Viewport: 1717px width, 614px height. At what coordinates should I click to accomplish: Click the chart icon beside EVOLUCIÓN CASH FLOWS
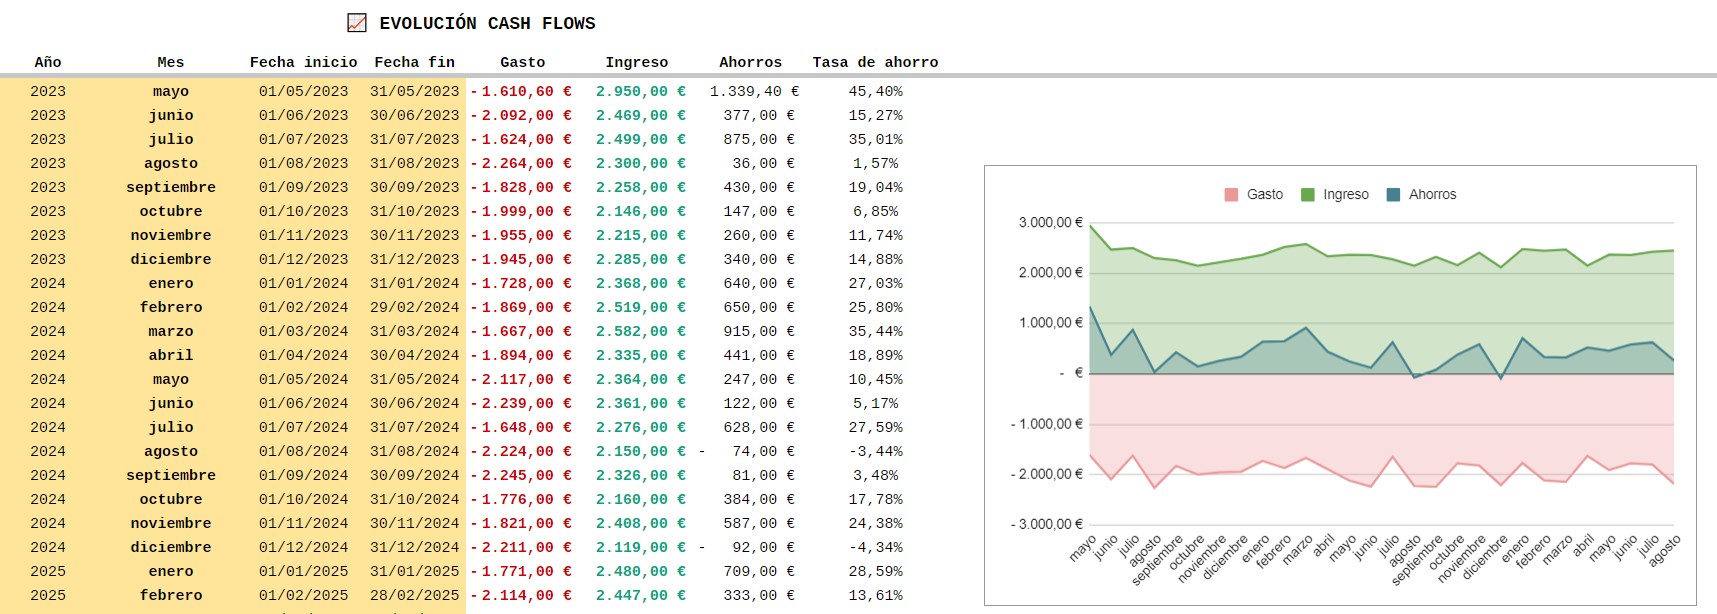pyautogui.click(x=357, y=23)
